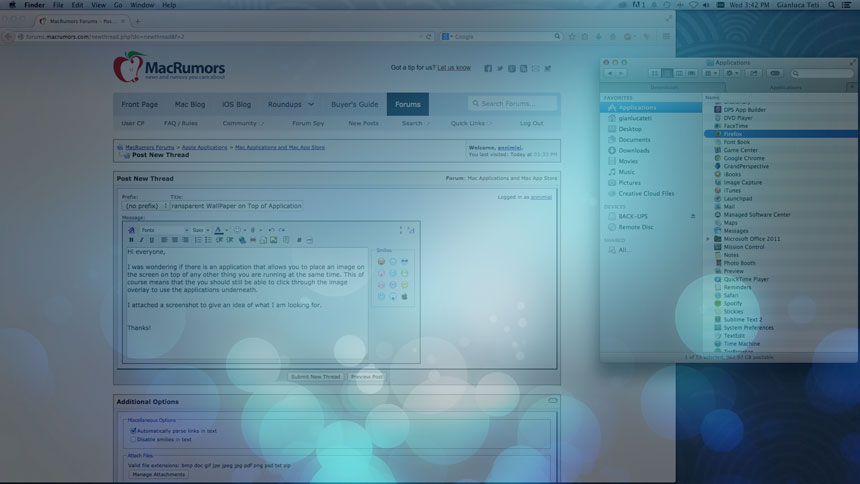860x484 pixels.
Task: Open the Fonts dropdown in the editor
Action: (x=165, y=230)
